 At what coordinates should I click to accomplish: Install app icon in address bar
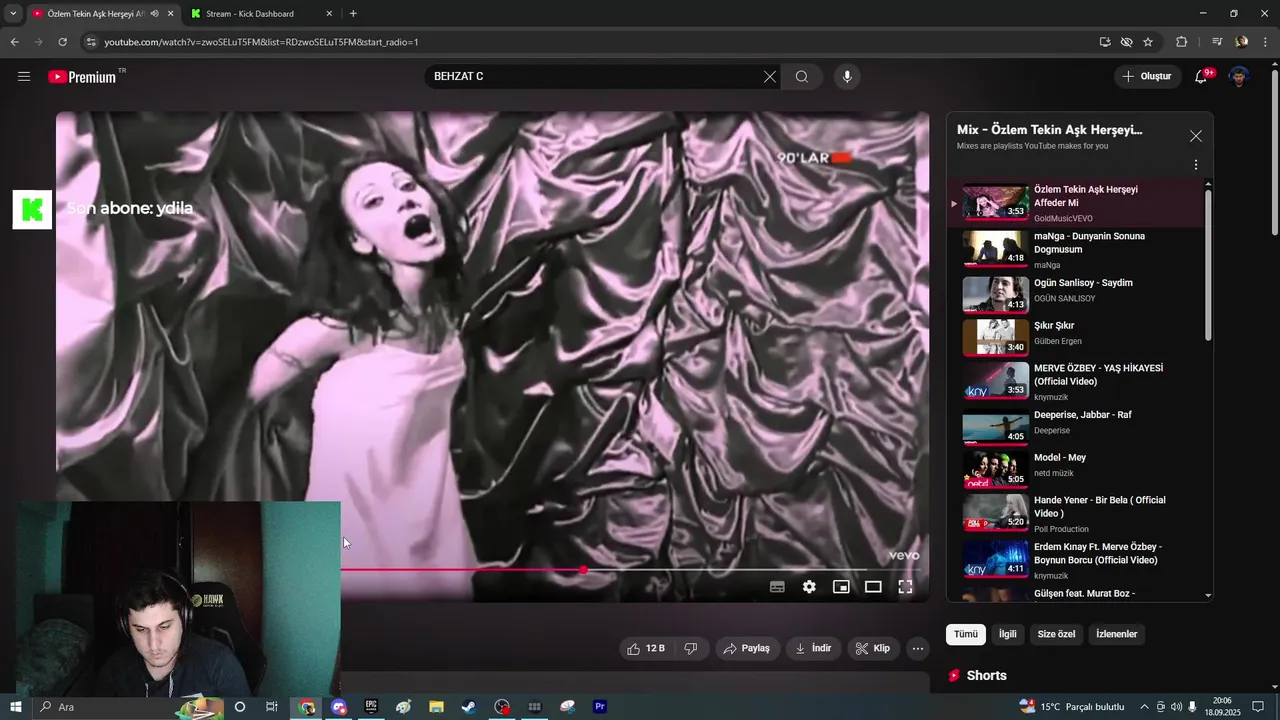pyautogui.click(x=1104, y=42)
